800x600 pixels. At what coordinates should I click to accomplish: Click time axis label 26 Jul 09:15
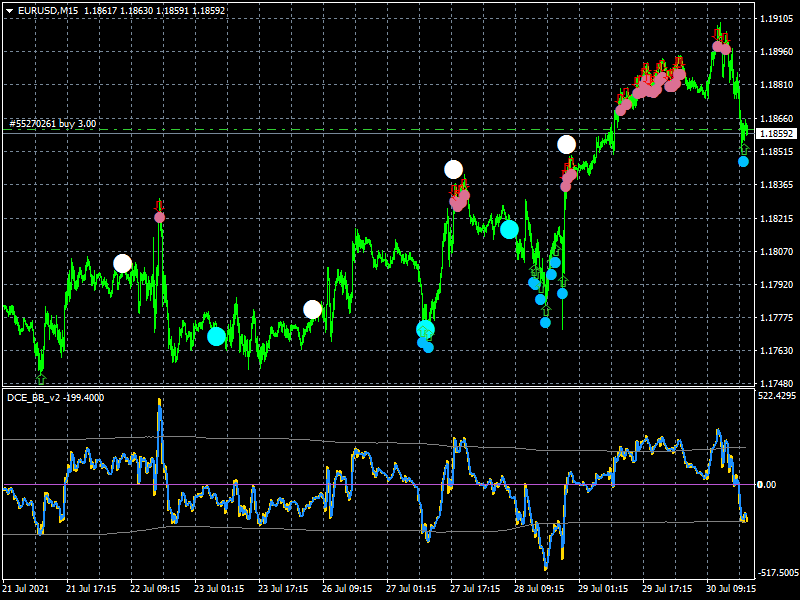[x=347, y=588]
